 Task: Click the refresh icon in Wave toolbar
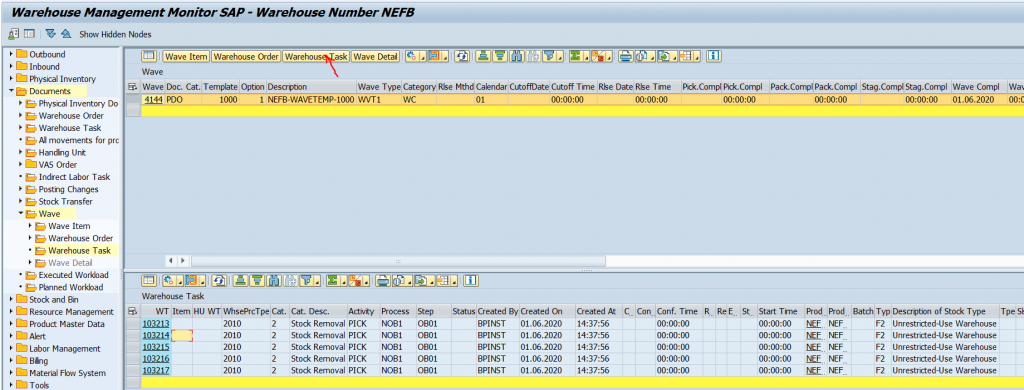(462, 56)
